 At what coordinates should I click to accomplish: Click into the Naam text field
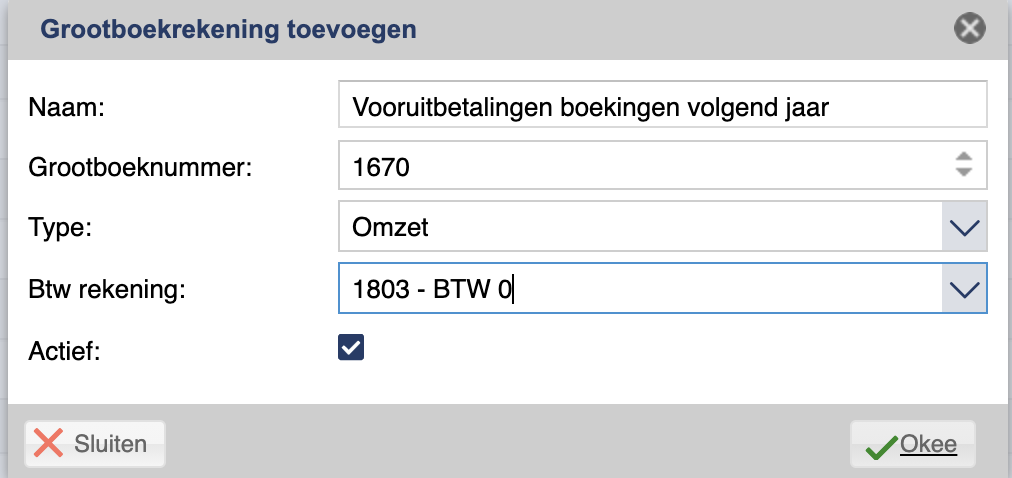[662, 105]
